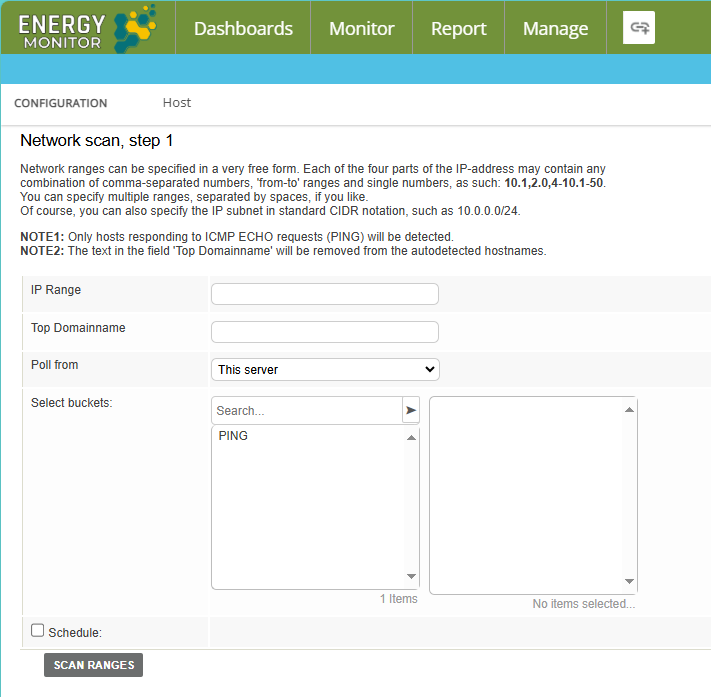Enable the Schedule checkbox
The width and height of the screenshot is (711, 697).
coord(38,630)
